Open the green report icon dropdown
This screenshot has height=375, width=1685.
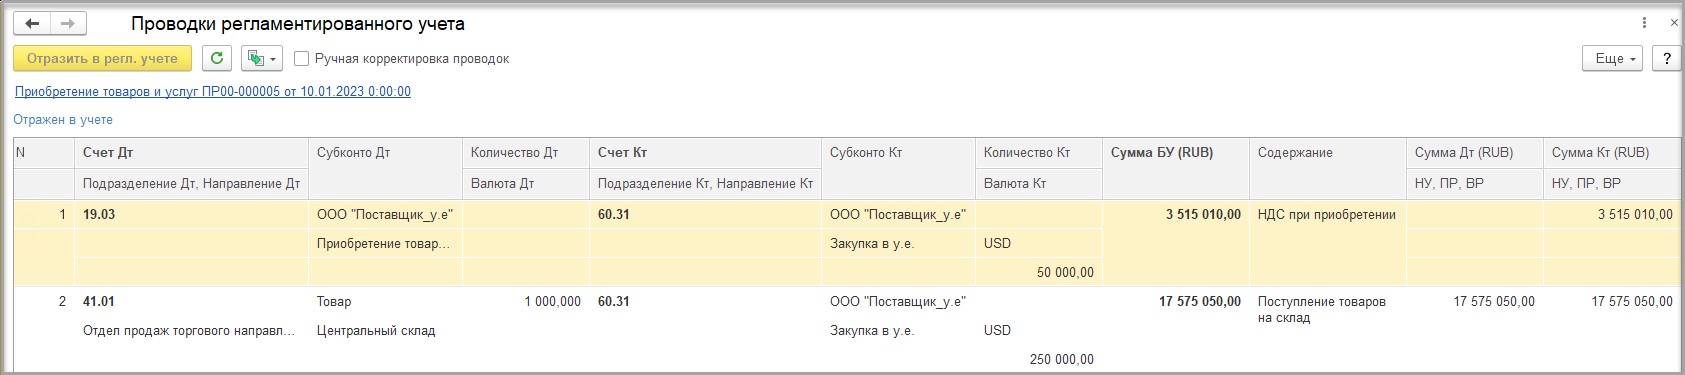pyautogui.click(x=262, y=59)
